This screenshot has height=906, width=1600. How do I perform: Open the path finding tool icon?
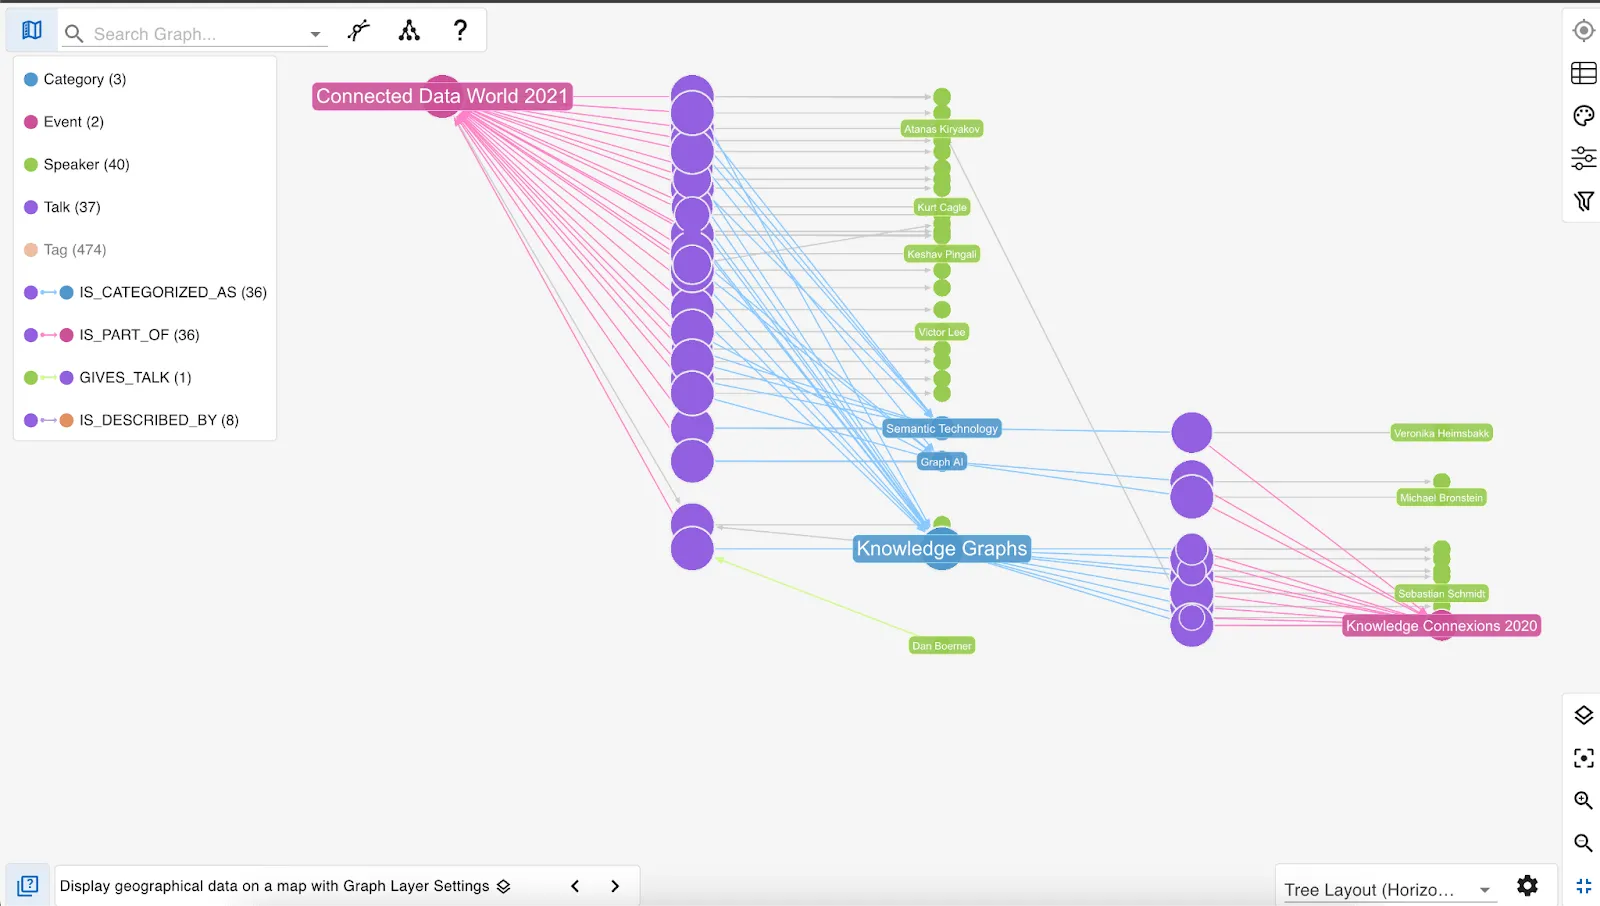coord(358,31)
